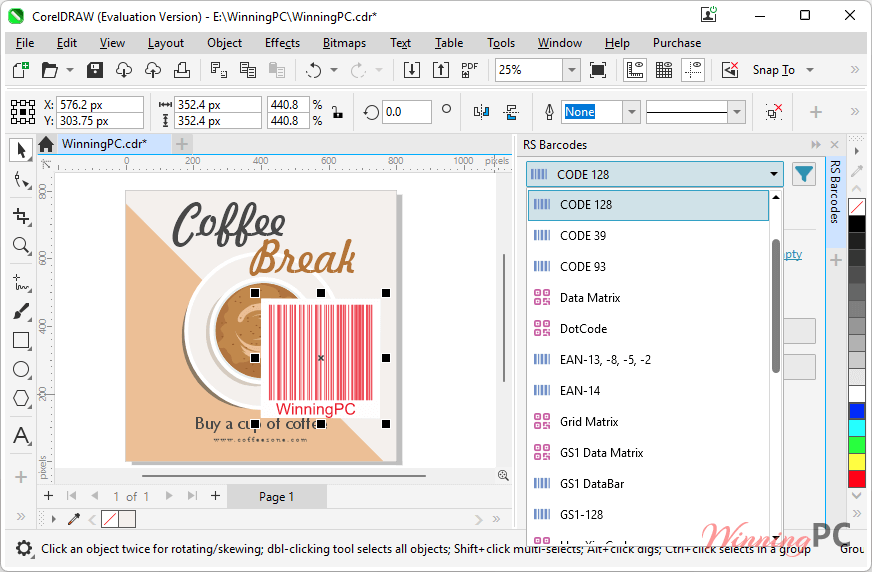Select the Page 1 tab
Viewport: 872px width, 572px height.
276,496
